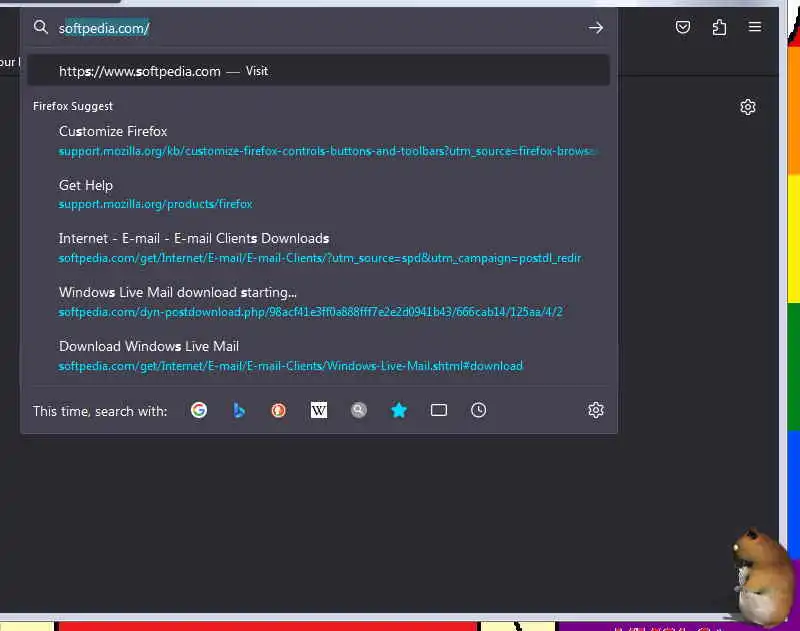The image size is (800, 631).
Task: Search in History clock icon
Action: tap(479, 410)
